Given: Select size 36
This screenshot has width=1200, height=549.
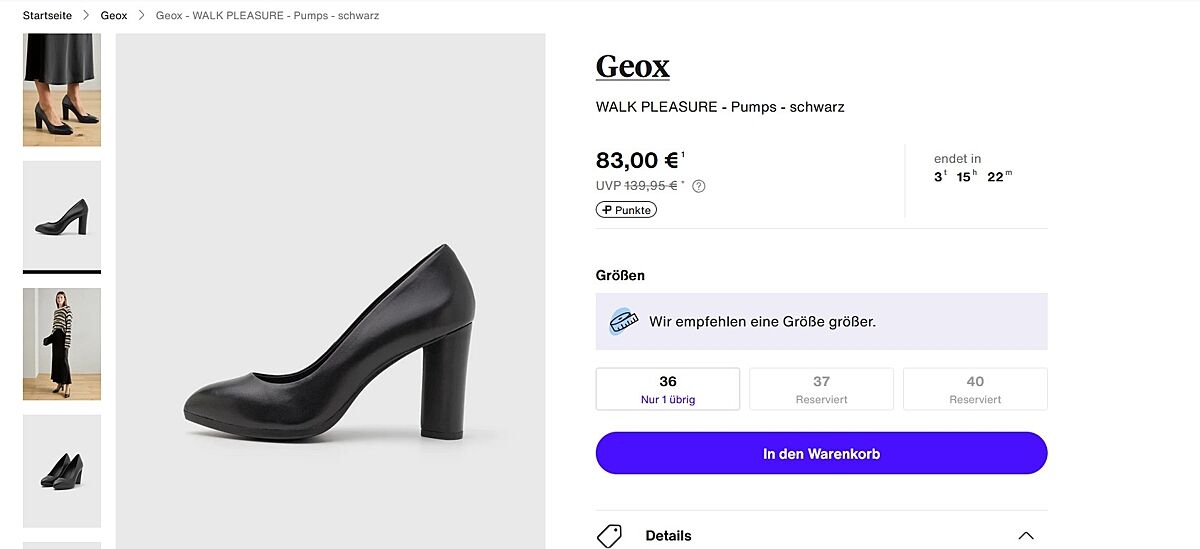Looking at the screenshot, I should pos(668,389).
